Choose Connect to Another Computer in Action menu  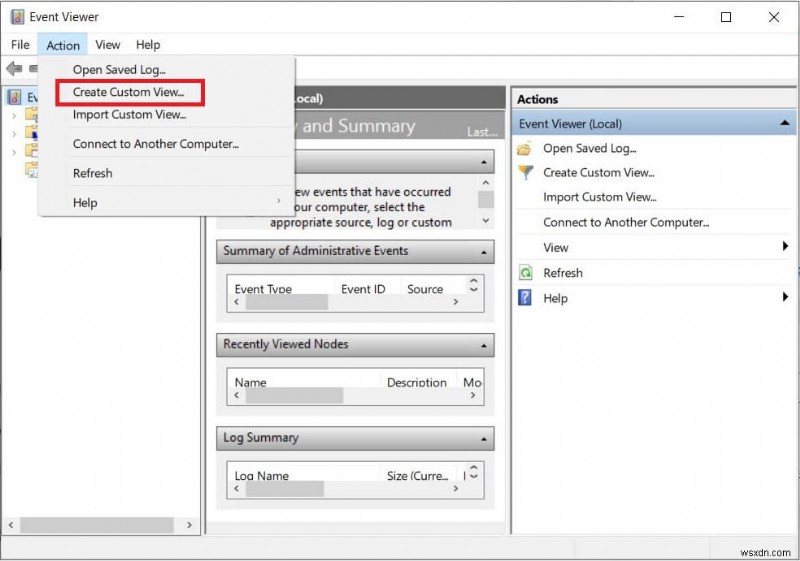coord(156,144)
